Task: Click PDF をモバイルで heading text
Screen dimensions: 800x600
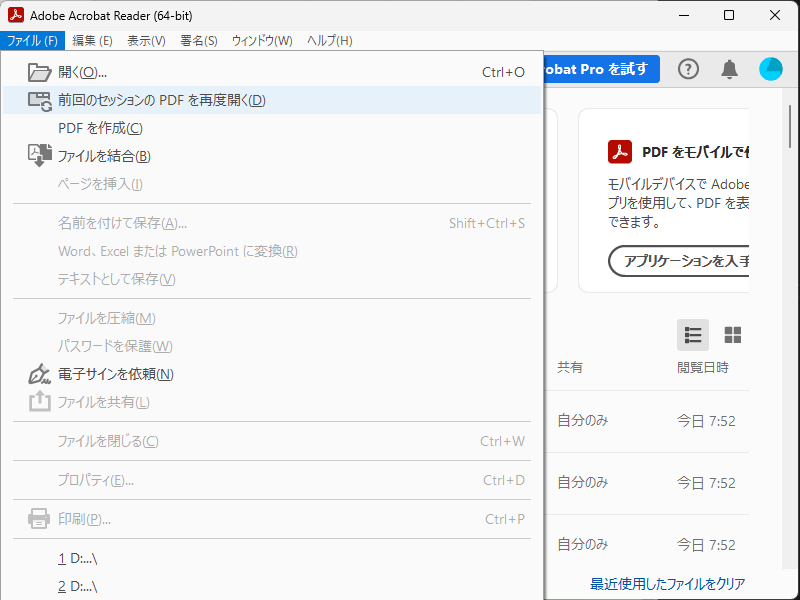Action: pyautogui.click(x=695, y=152)
